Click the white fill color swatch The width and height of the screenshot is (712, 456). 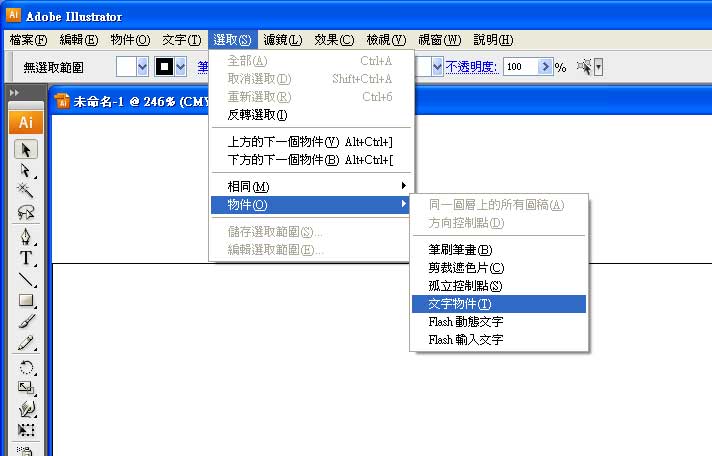click(x=126, y=67)
